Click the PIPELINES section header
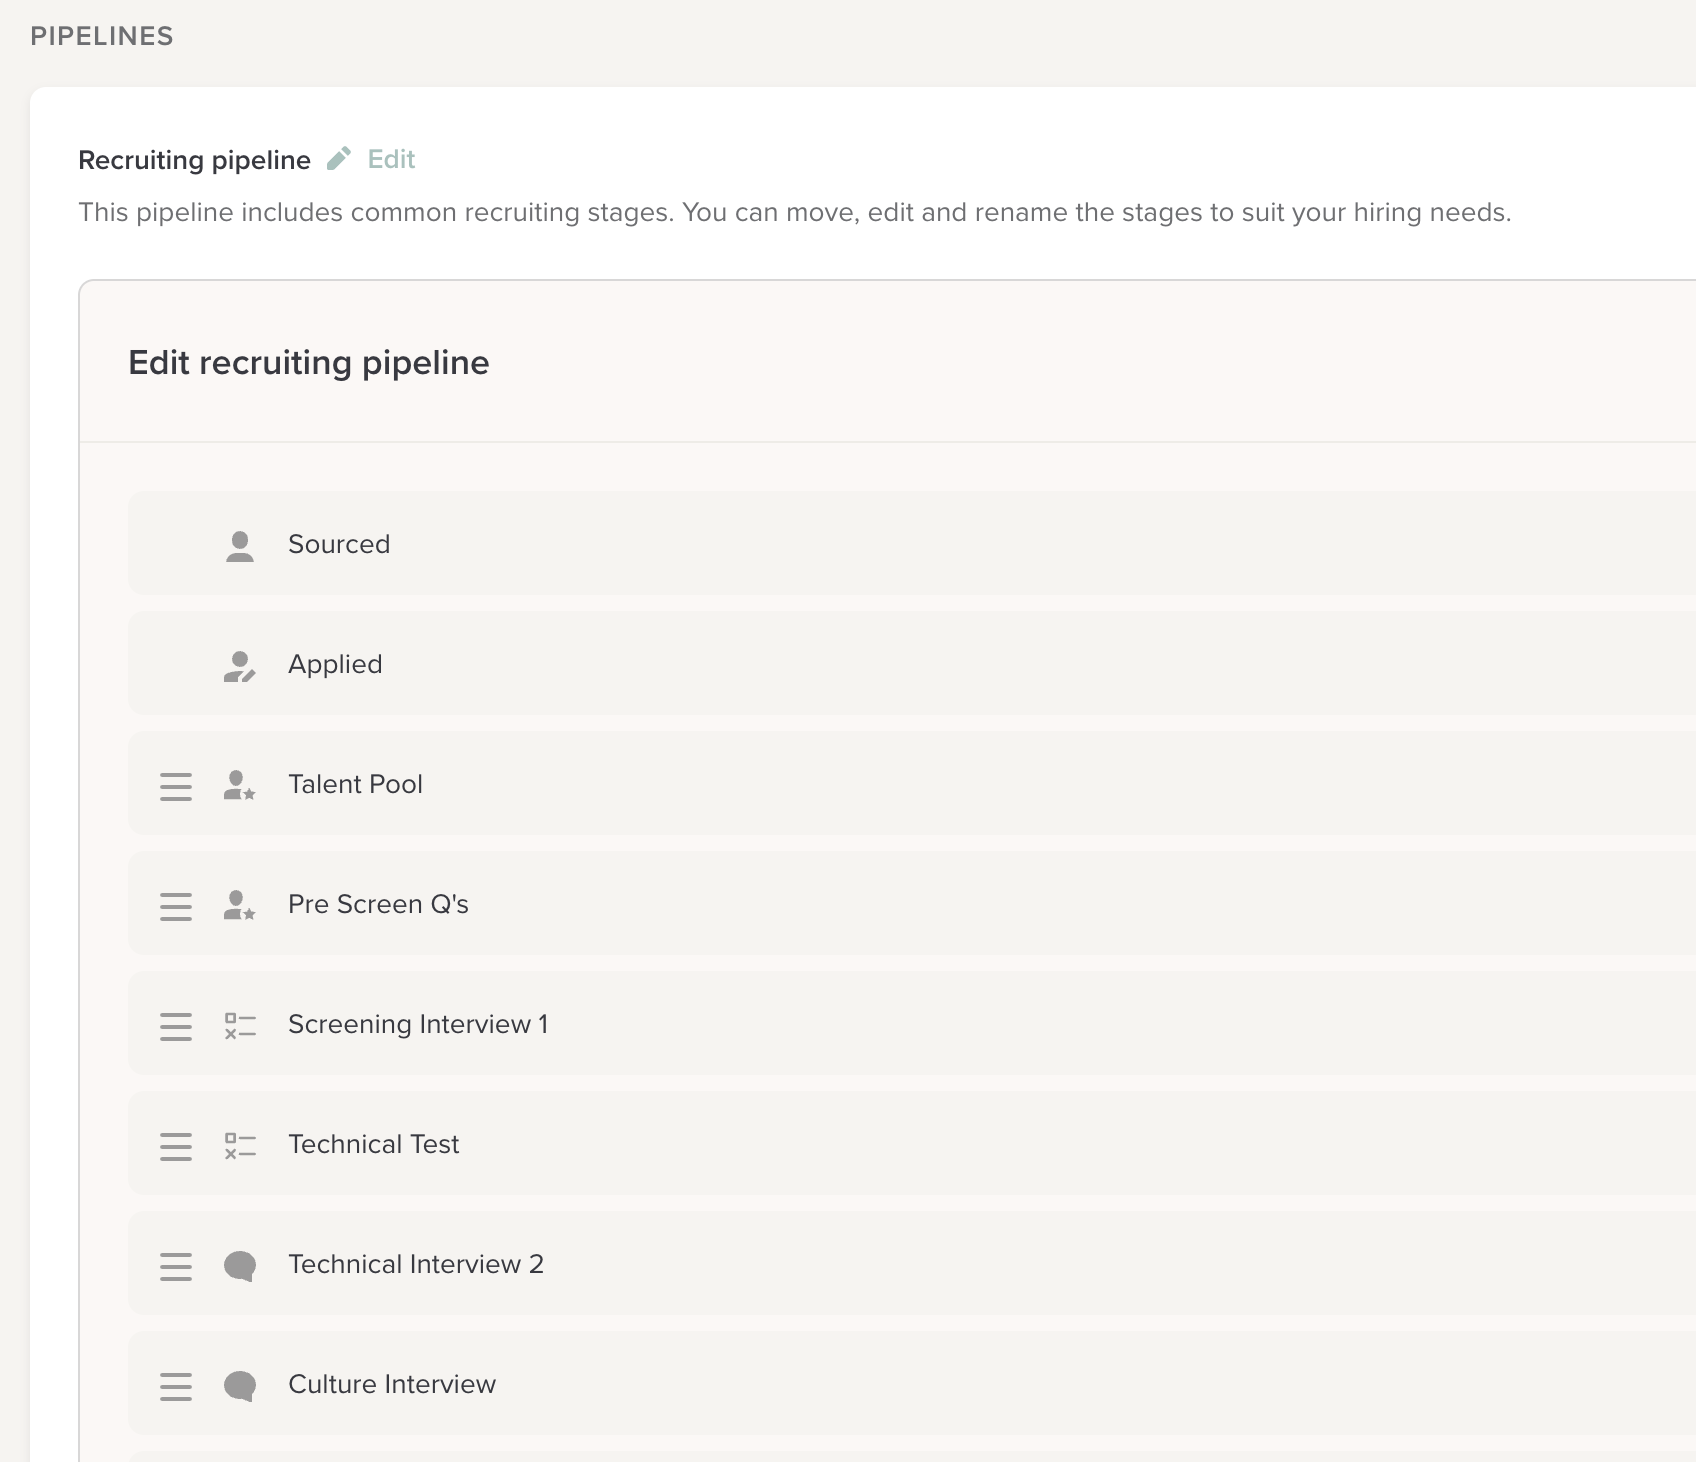Viewport: 1696px width, 1462px height. tap(102, 36)
